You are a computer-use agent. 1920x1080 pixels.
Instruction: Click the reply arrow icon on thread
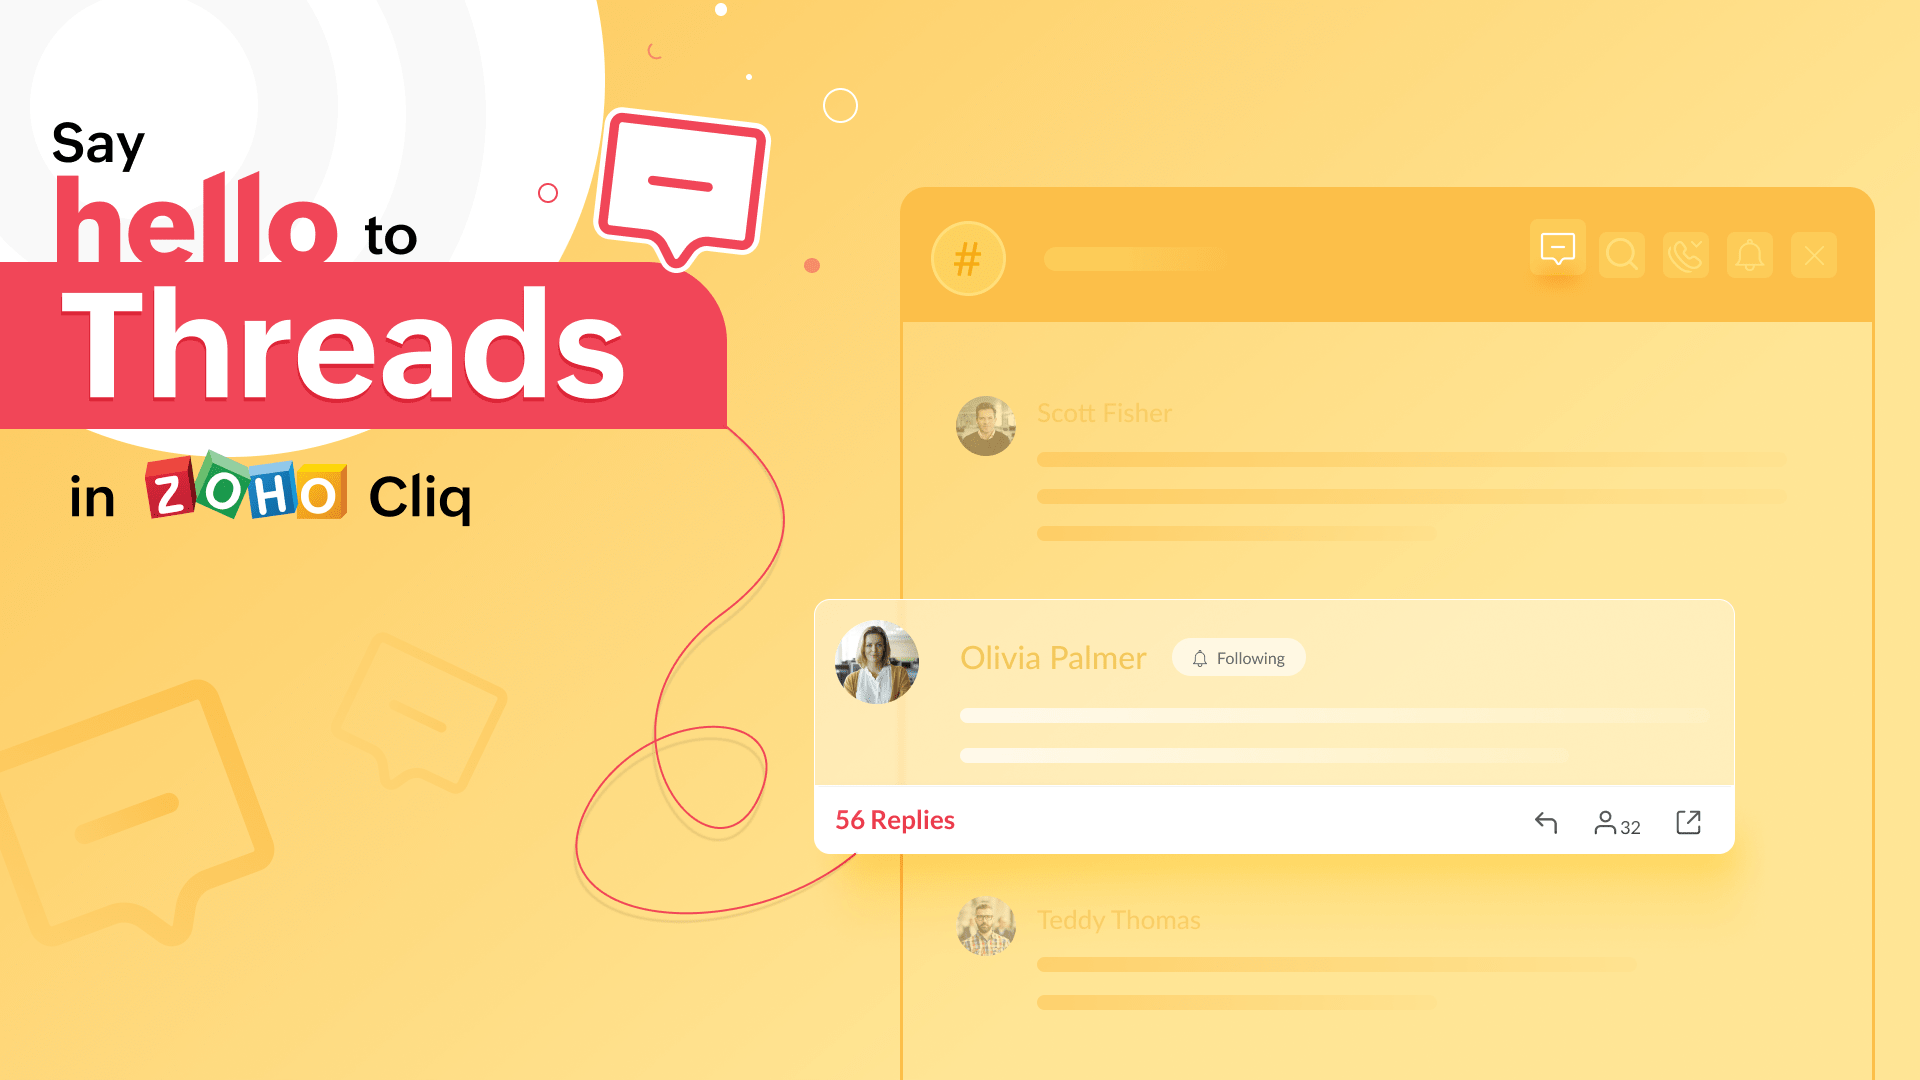click(x=1543, y=820)
